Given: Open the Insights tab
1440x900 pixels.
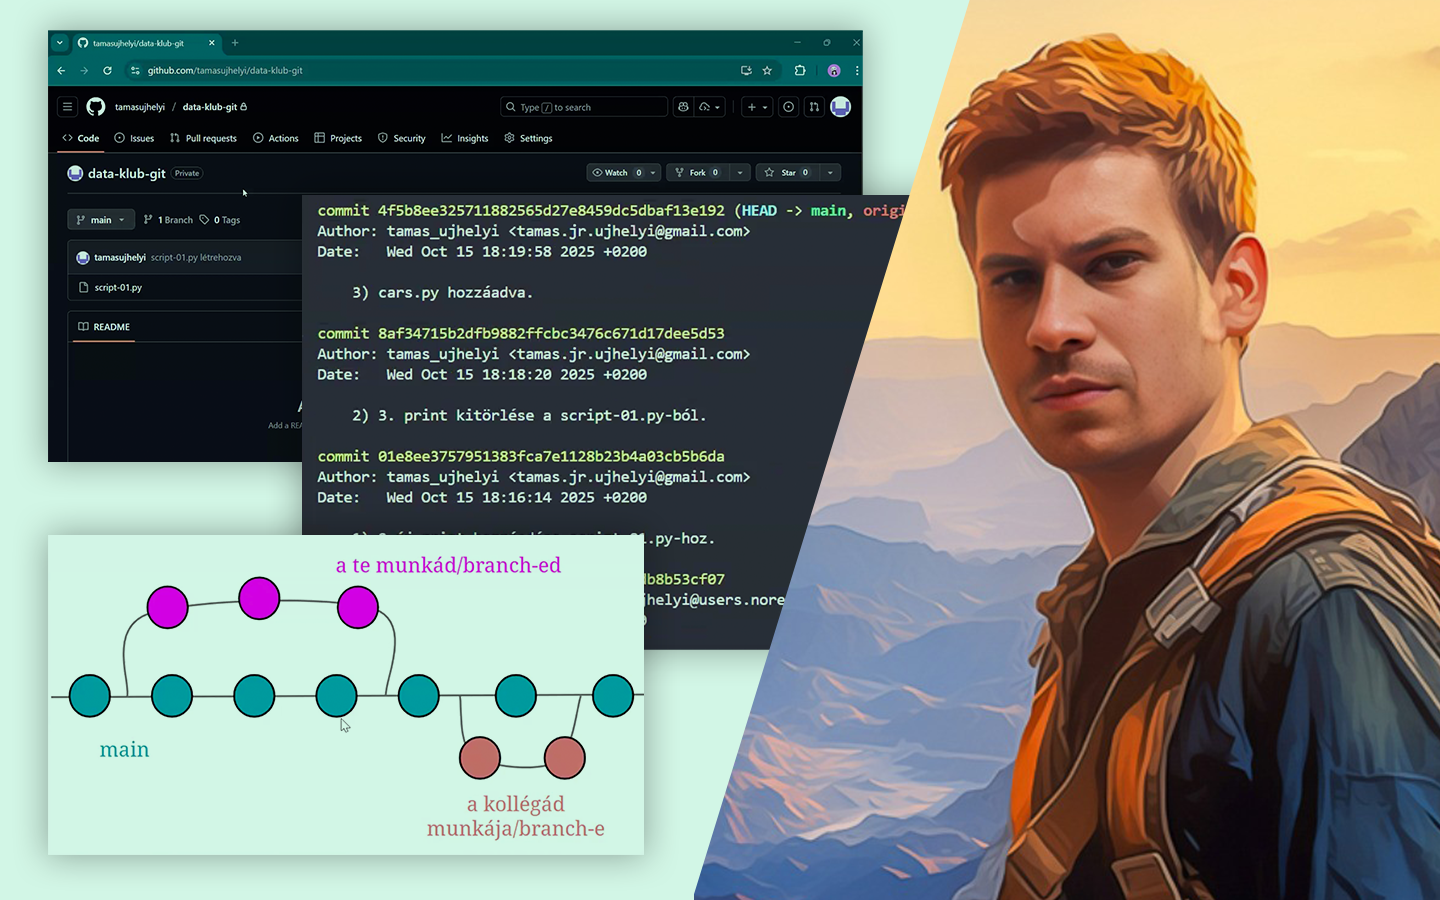Looking at the screenshot, I should [465, 139].
